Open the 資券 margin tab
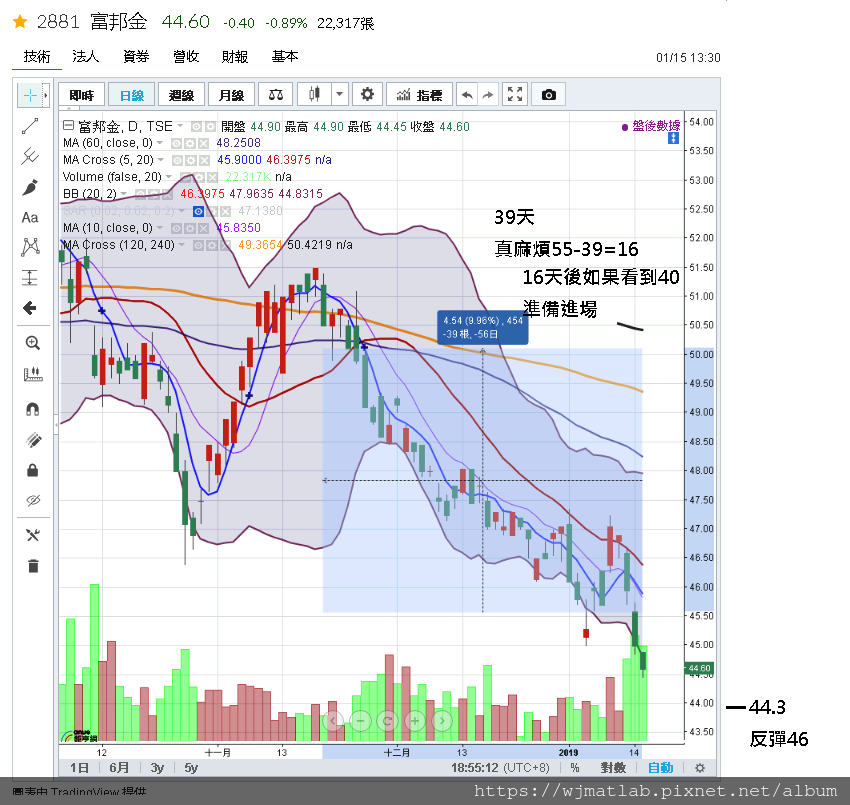 tap(136, 56)
